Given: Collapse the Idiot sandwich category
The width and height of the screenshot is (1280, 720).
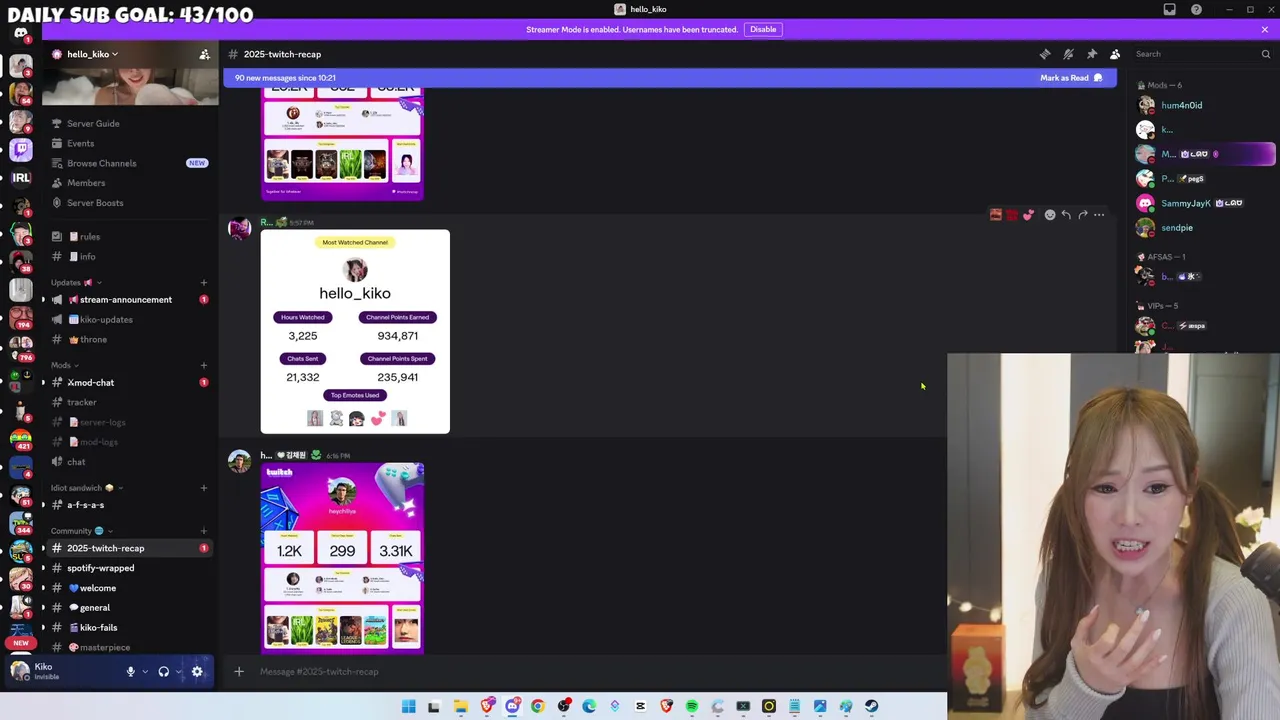Looking at the screenshot, I should click(86, 488).
